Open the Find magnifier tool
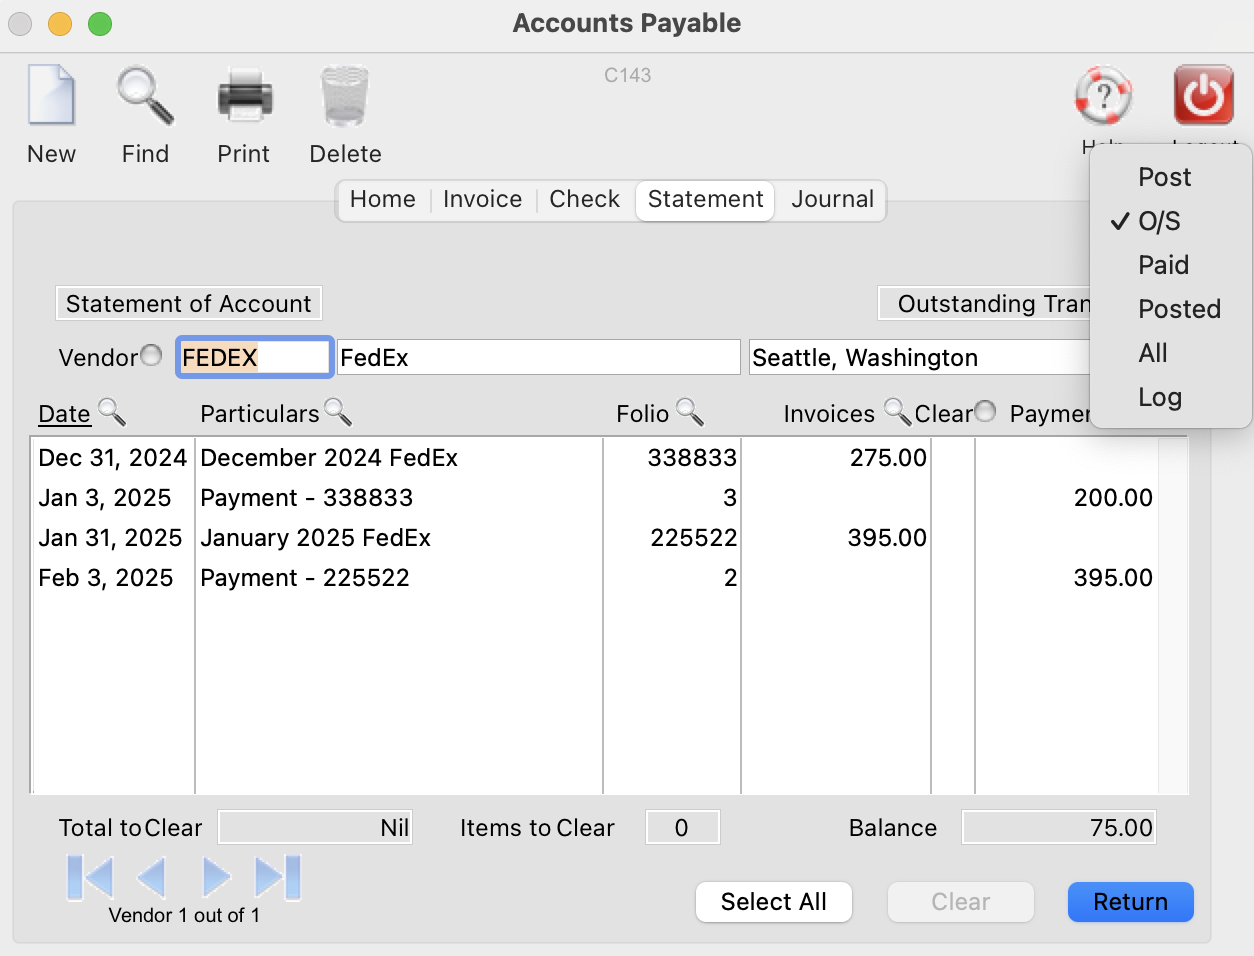The height and width of the screenshot is (956, 1254). pos(146,96)
